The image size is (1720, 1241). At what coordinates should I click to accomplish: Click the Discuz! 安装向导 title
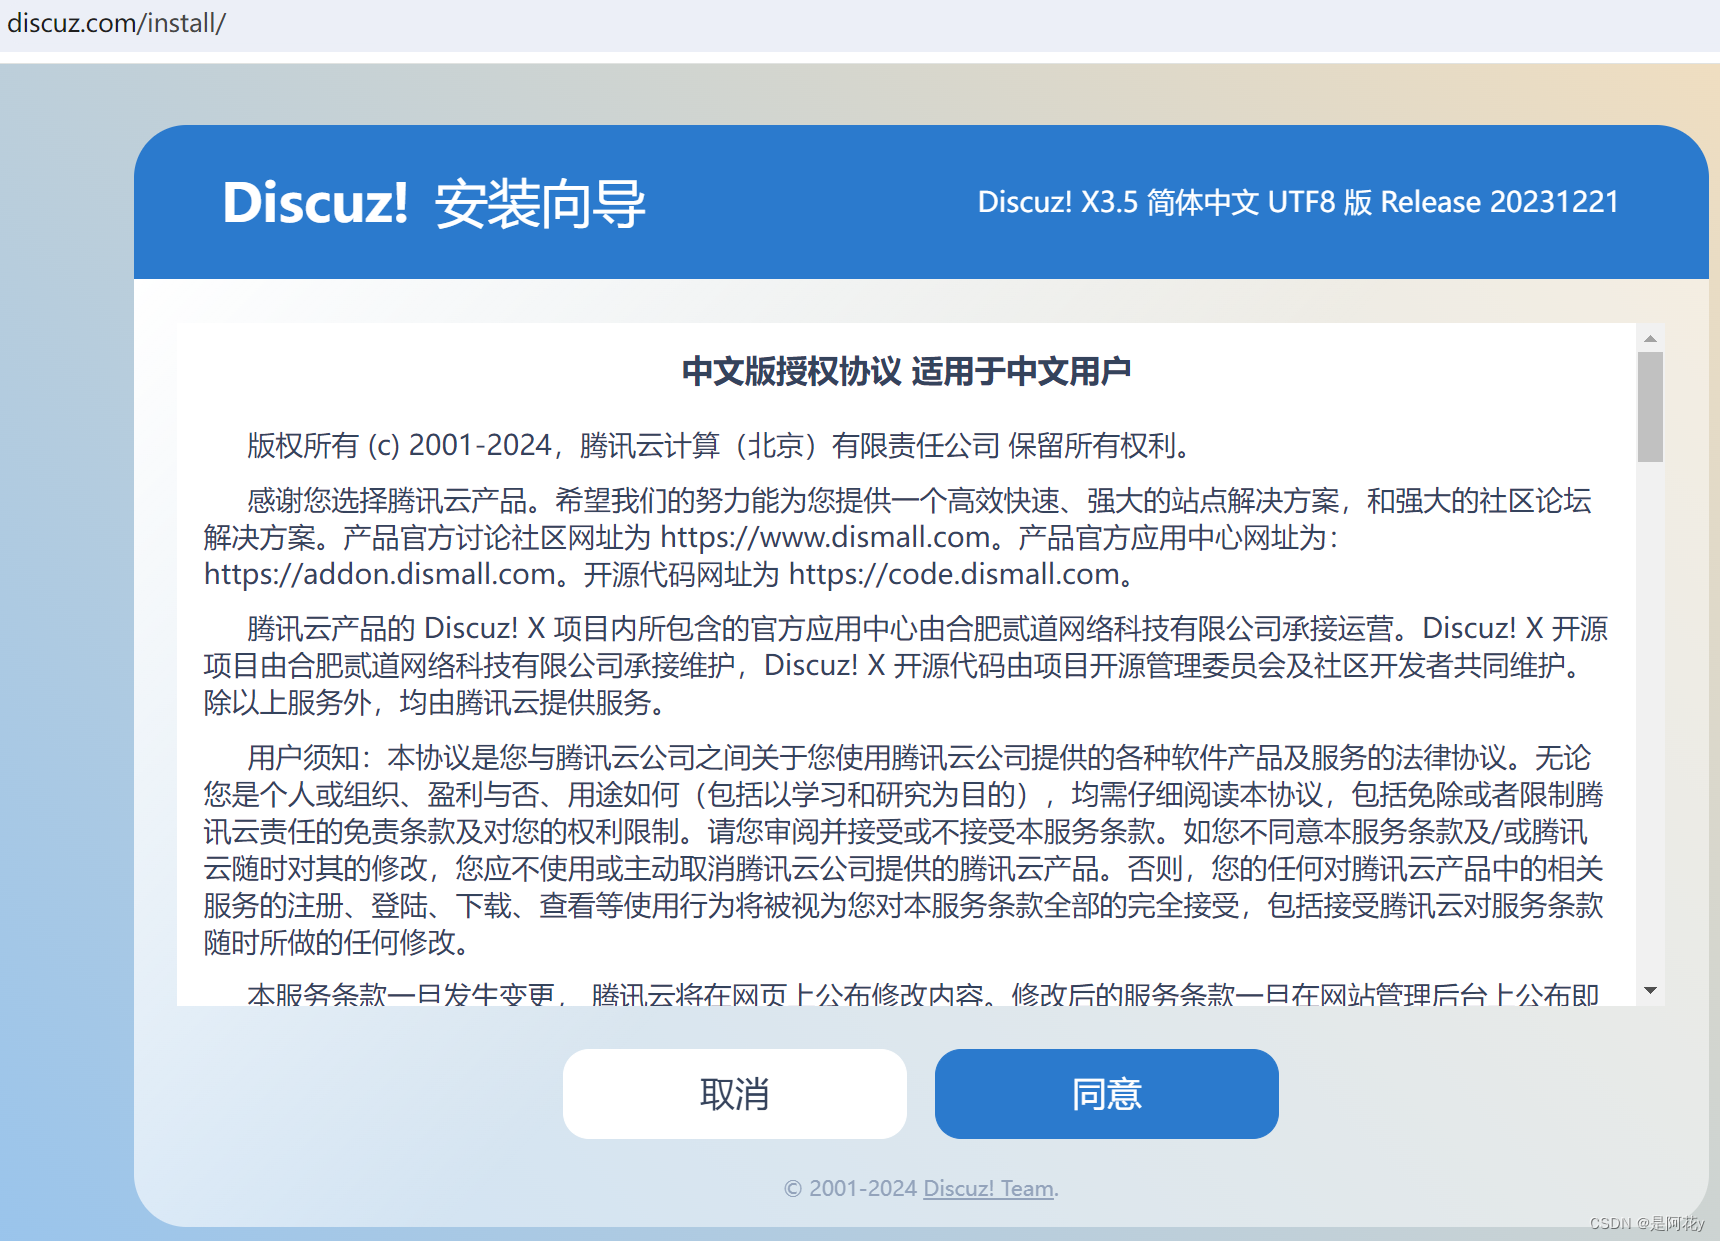(x=434, y=203)
